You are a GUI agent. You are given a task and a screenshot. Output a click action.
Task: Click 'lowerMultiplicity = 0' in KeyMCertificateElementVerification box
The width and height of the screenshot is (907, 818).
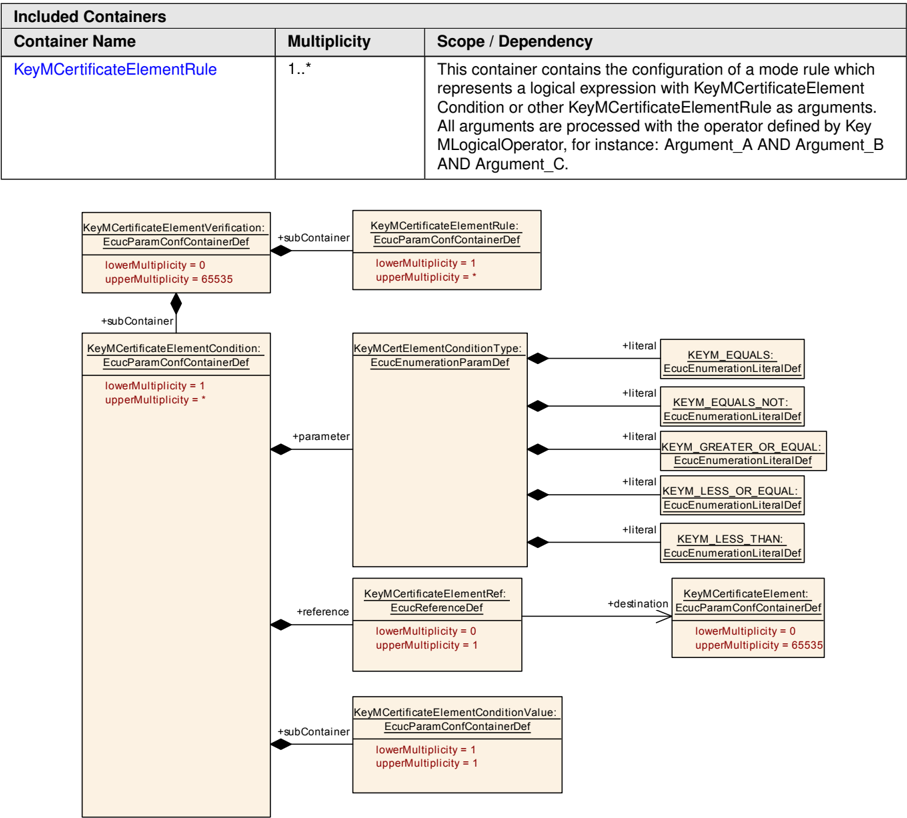pos(155,266)
